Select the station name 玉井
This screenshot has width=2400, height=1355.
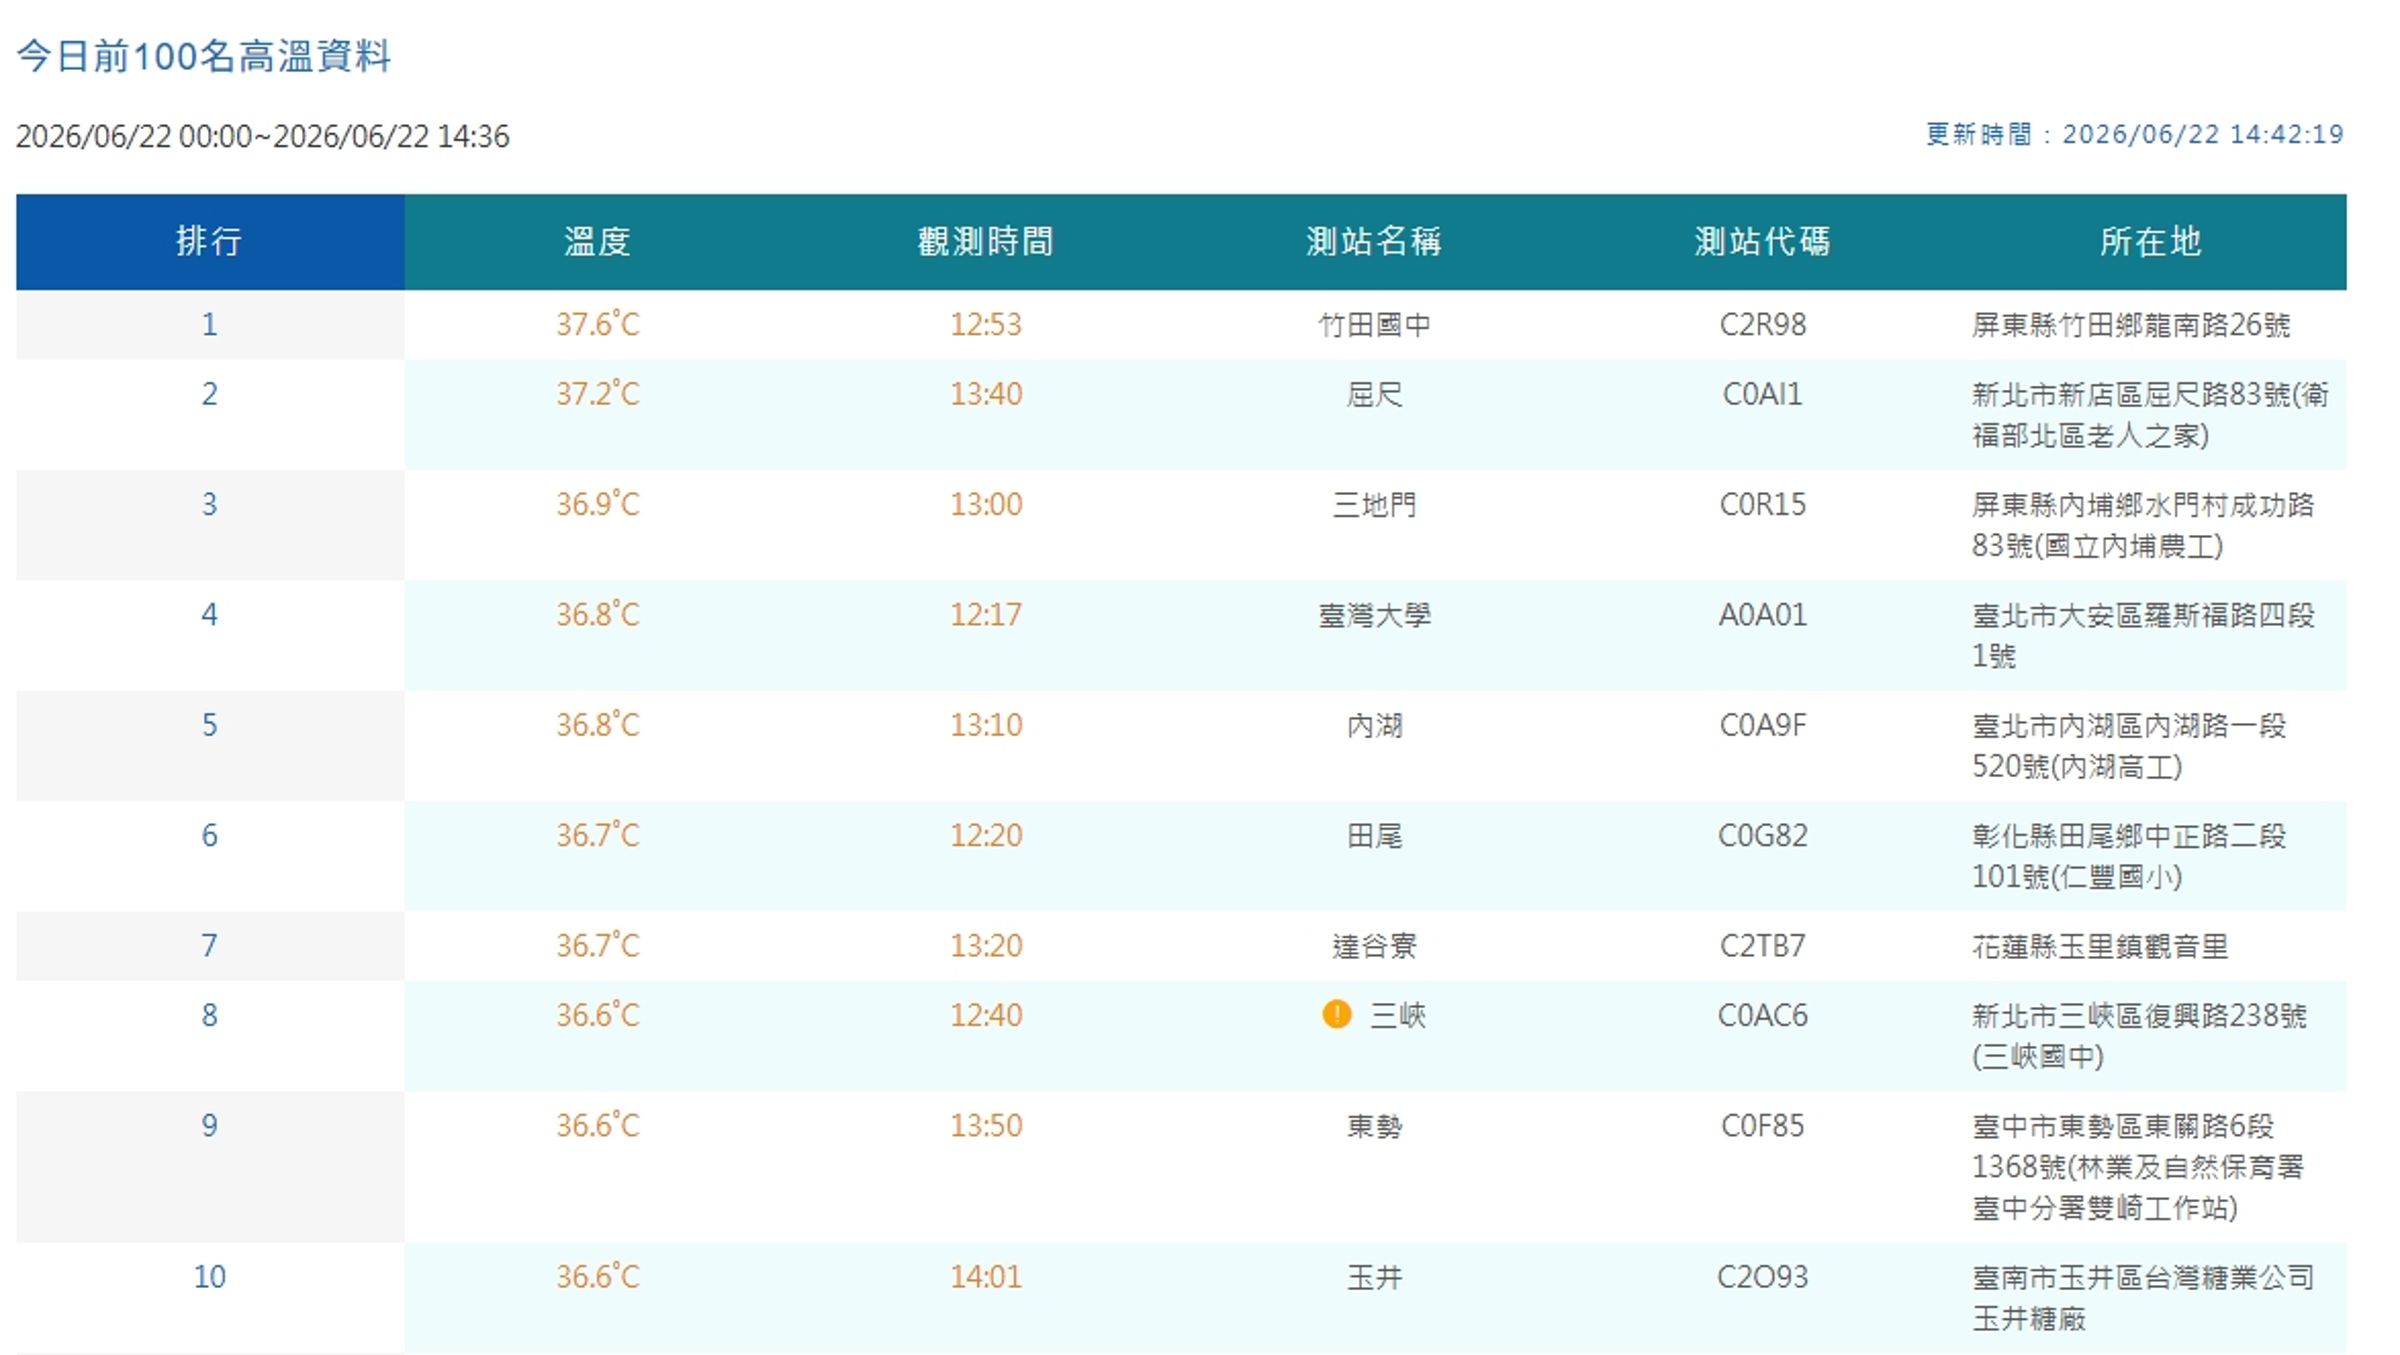pyautogui.click(x=1374, y=1277)
